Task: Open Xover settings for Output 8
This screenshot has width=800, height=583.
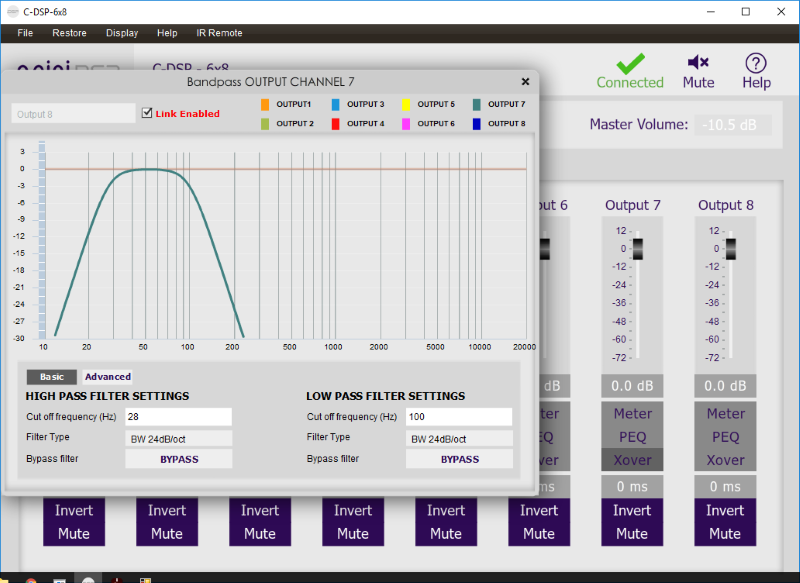Action: point(725,460)
